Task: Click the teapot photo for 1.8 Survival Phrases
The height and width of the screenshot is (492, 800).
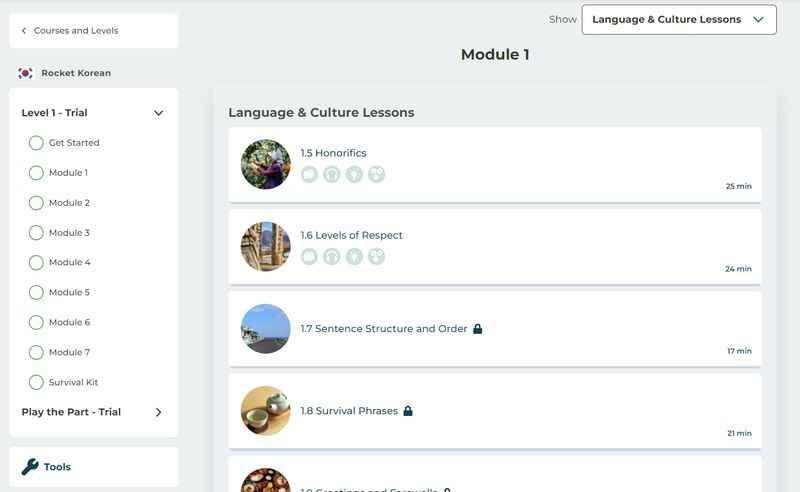Action: 266,411
